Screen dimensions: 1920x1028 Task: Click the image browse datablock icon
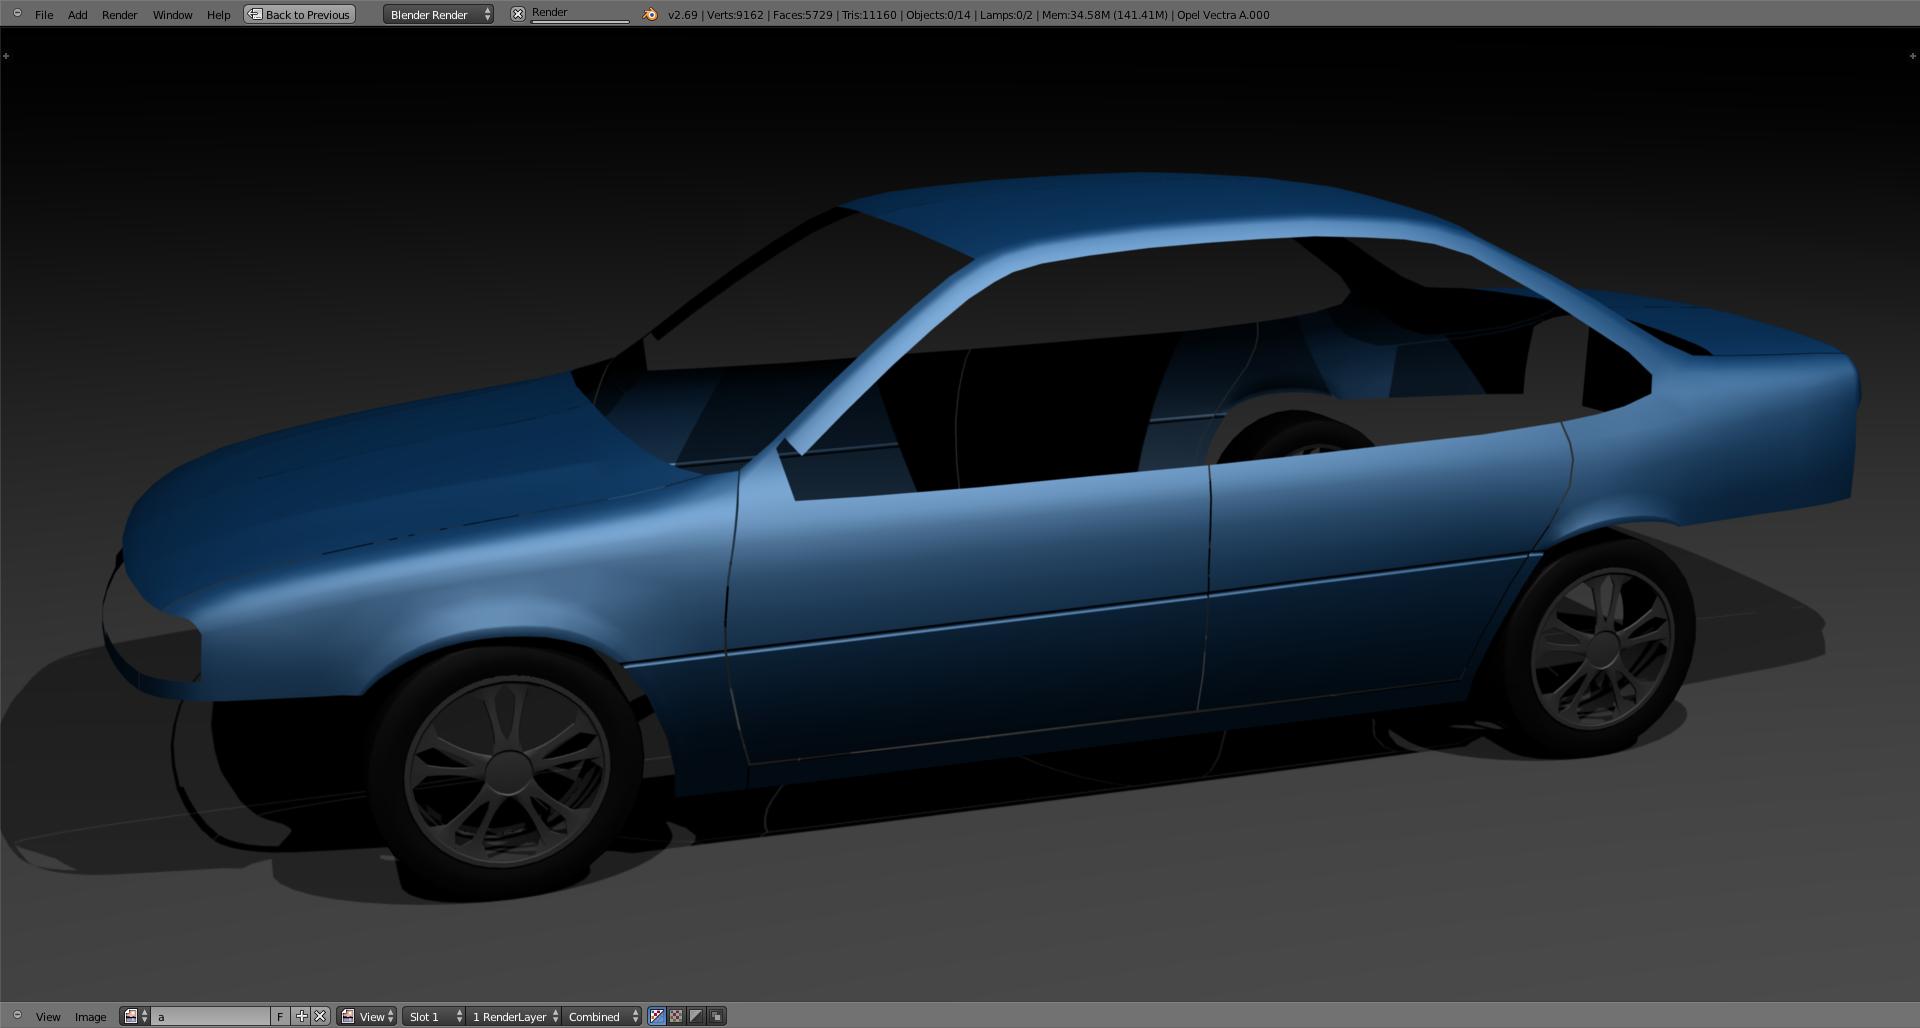point(134,1016)
